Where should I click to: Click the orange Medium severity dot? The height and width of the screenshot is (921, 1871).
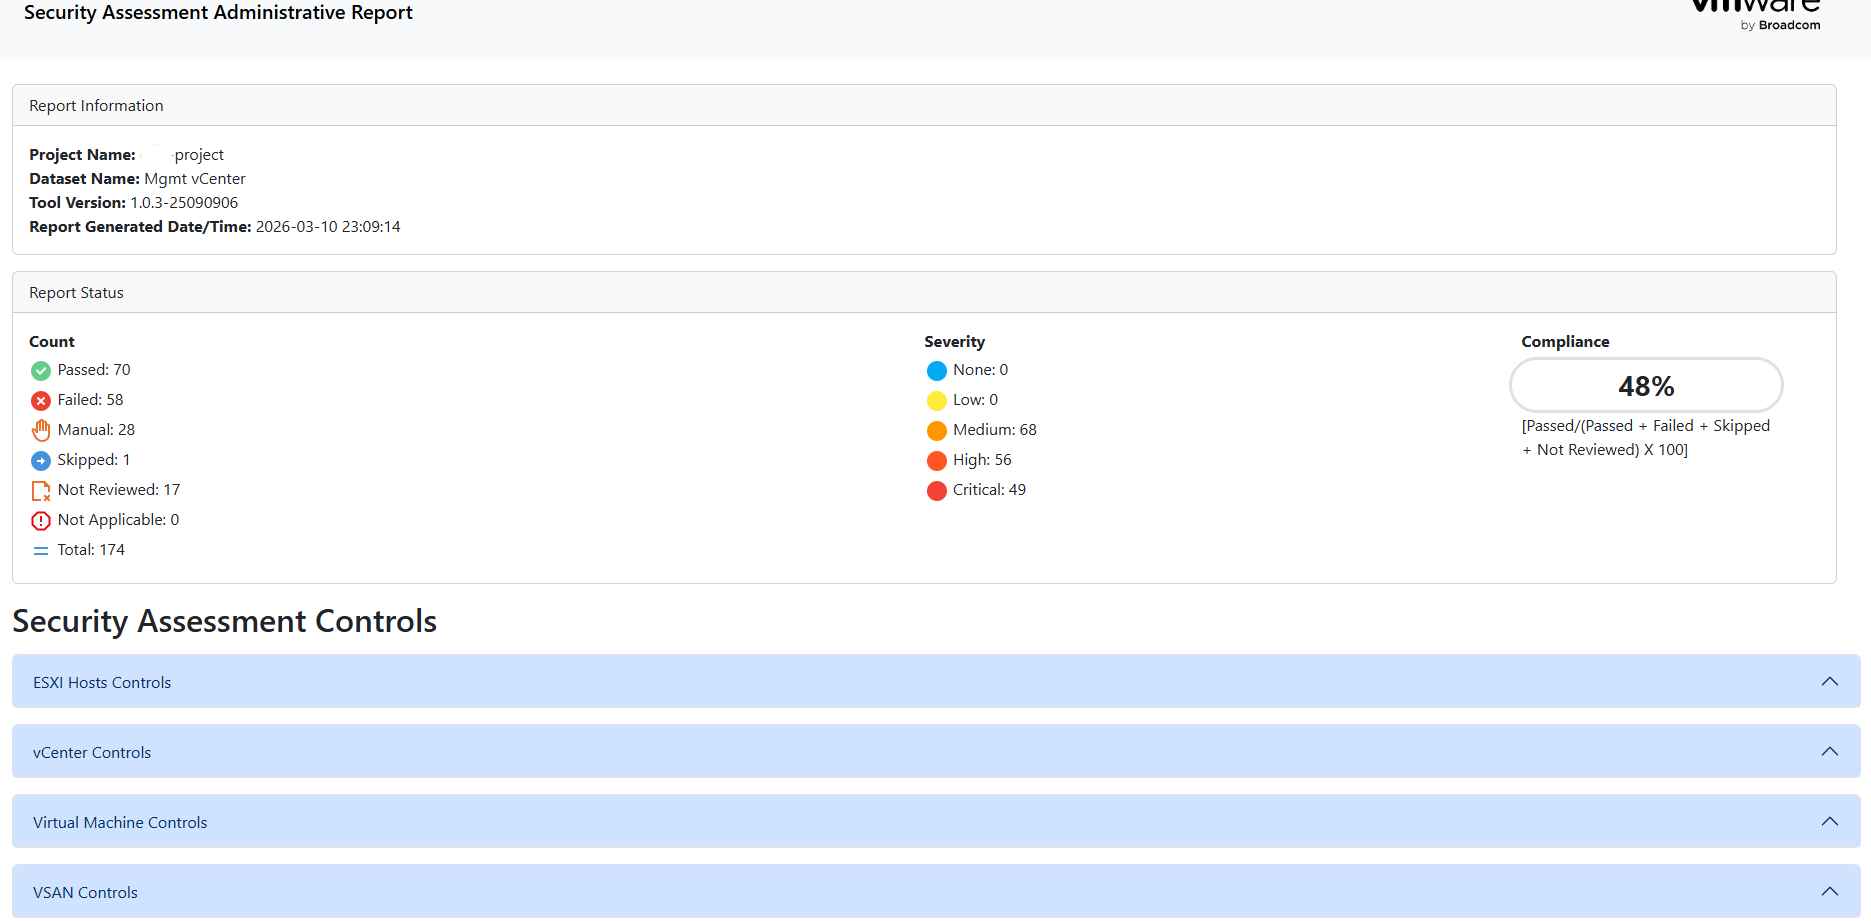937,431
